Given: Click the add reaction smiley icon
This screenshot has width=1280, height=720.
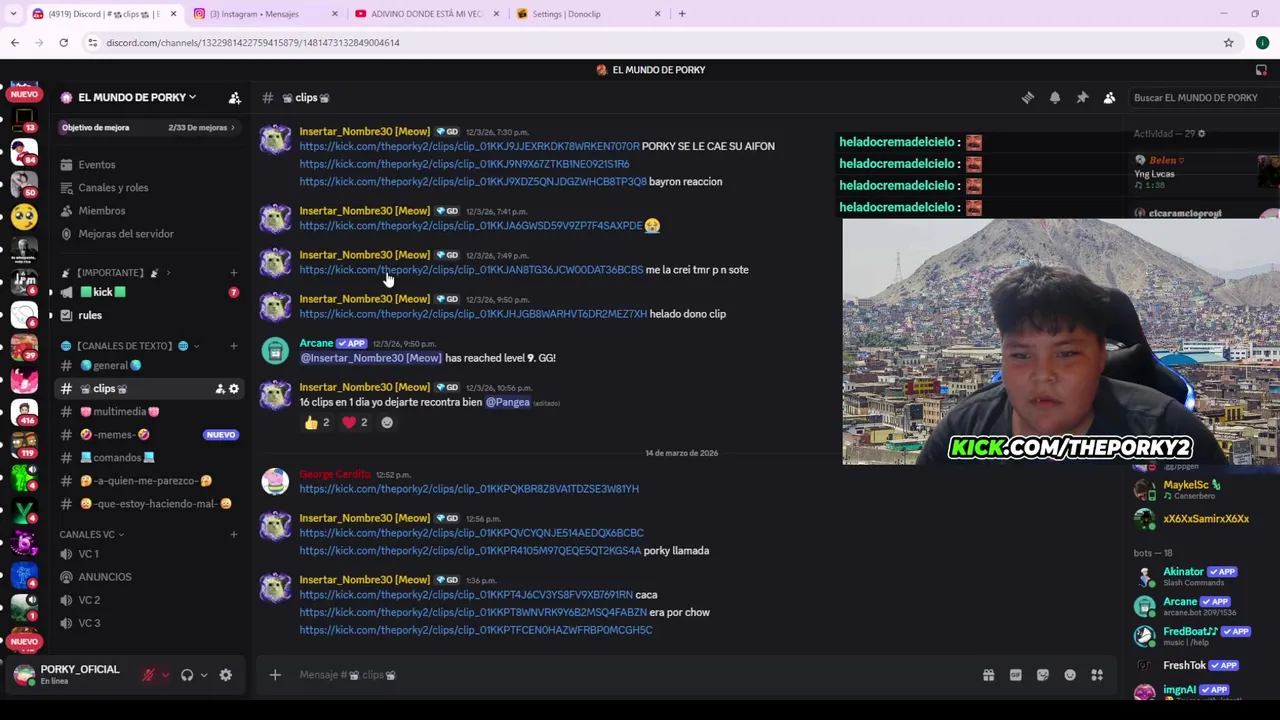Looking at the screenshot, I should pyautogui.click(x=387, y=423).
